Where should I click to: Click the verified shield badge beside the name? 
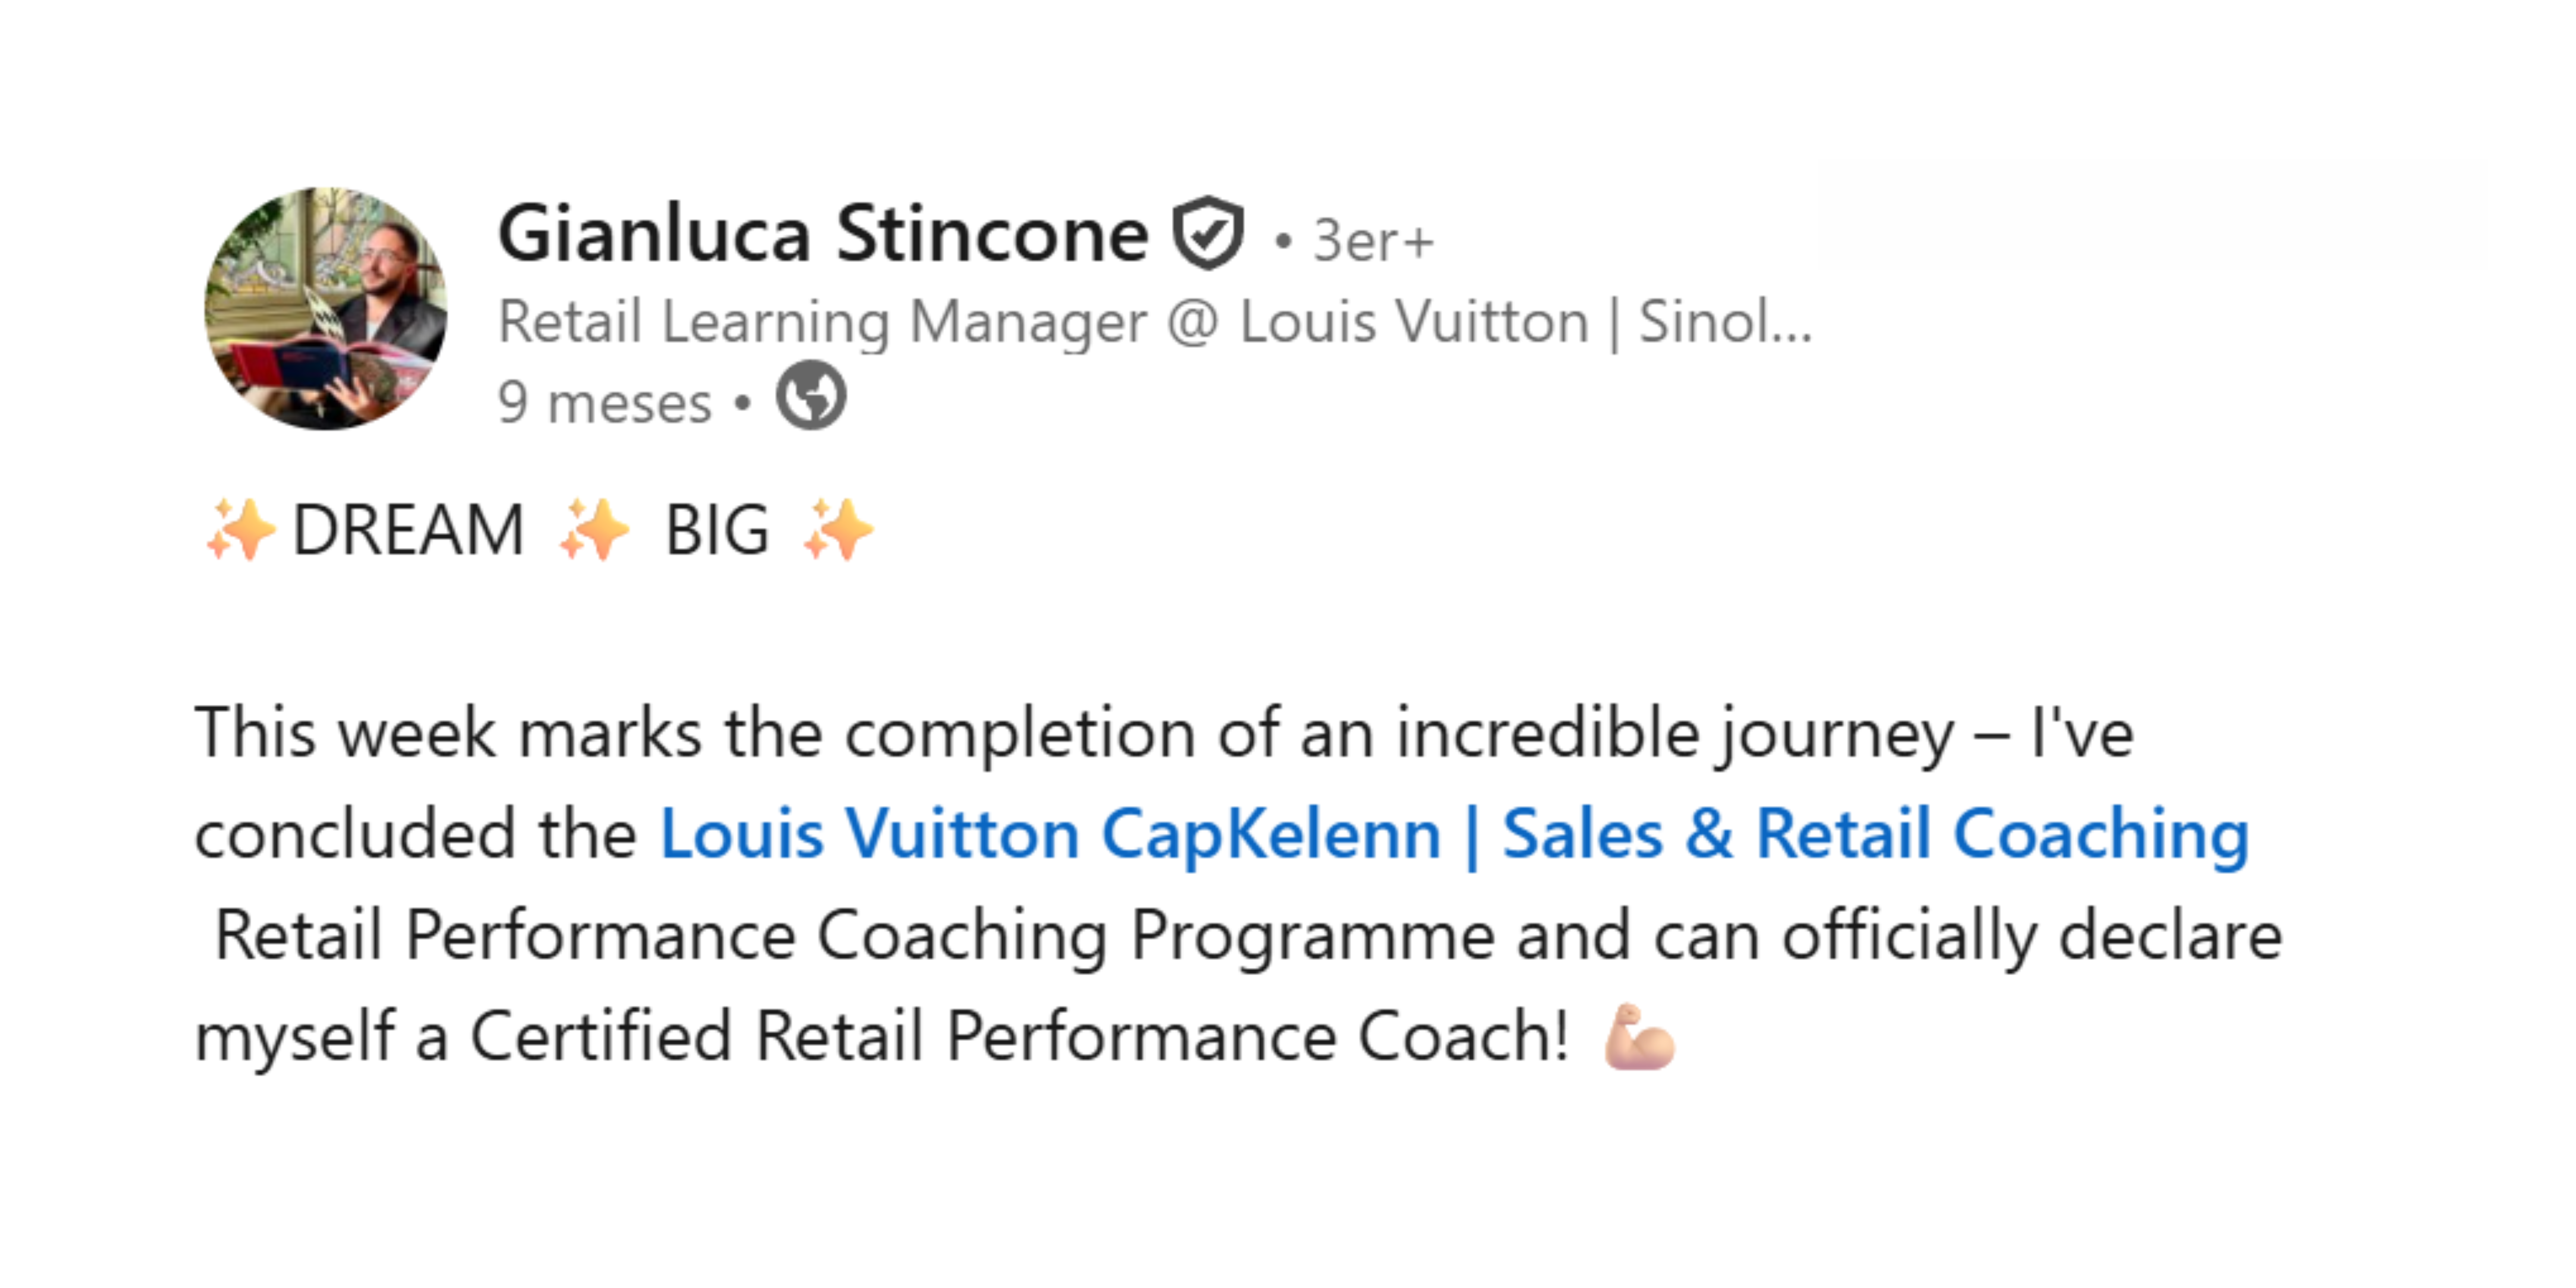pos(1208,233)
